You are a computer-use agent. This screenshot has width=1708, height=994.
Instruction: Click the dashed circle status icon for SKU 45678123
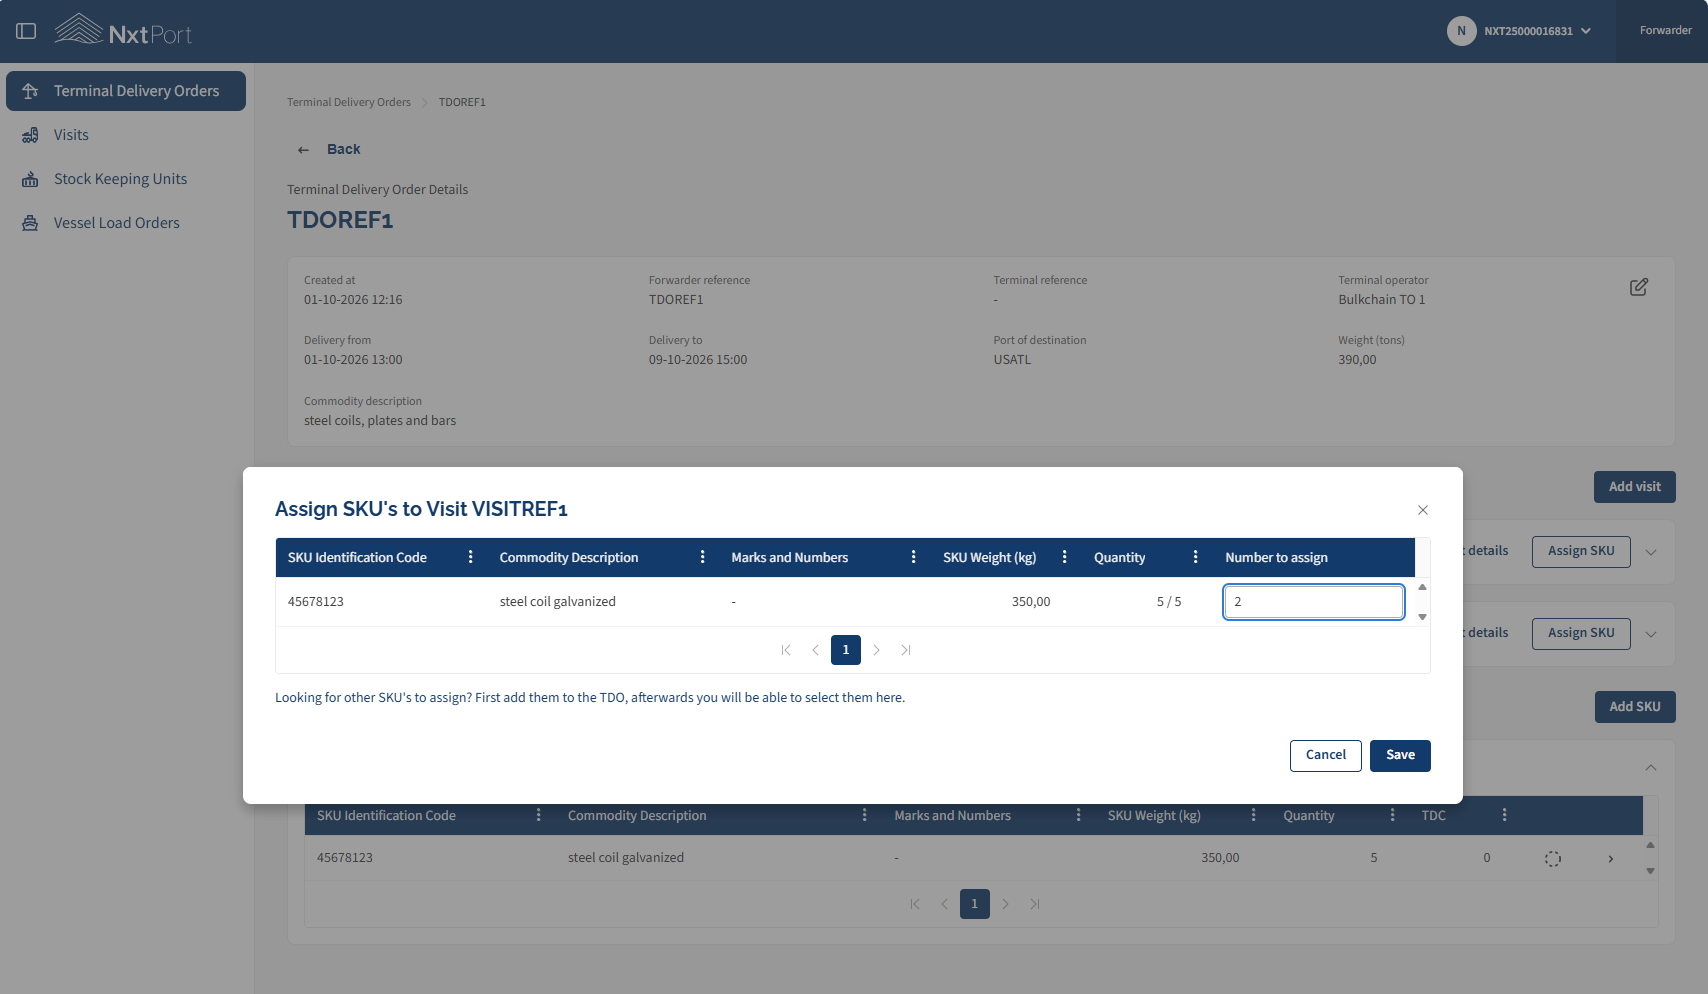pos(1553,859)
